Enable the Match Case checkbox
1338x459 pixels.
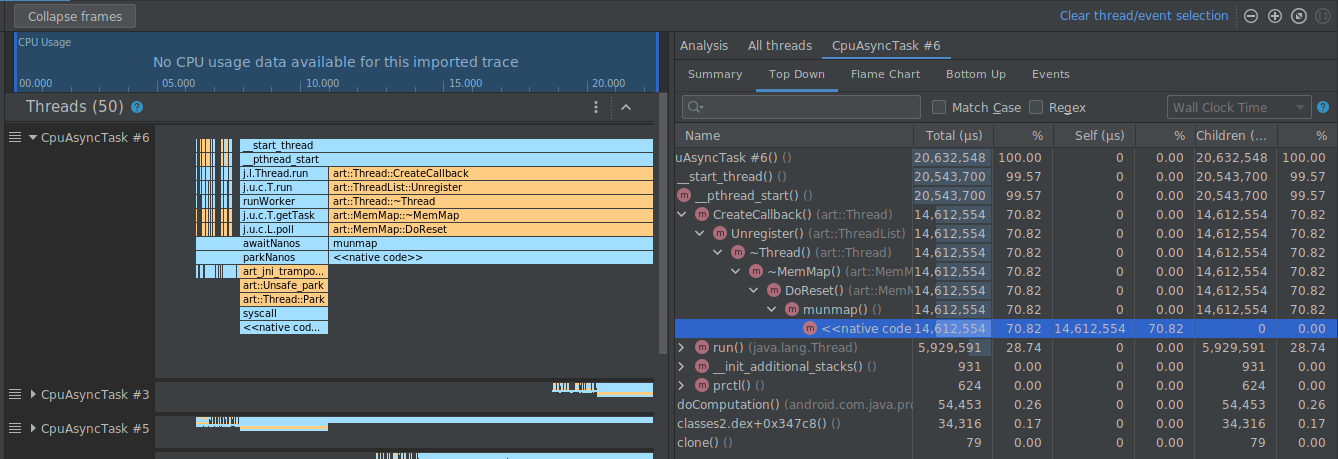(x=939, y=107)
